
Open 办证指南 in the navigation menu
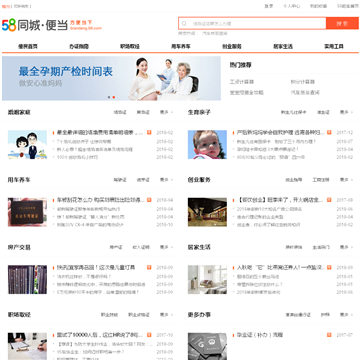coord(79,46)
